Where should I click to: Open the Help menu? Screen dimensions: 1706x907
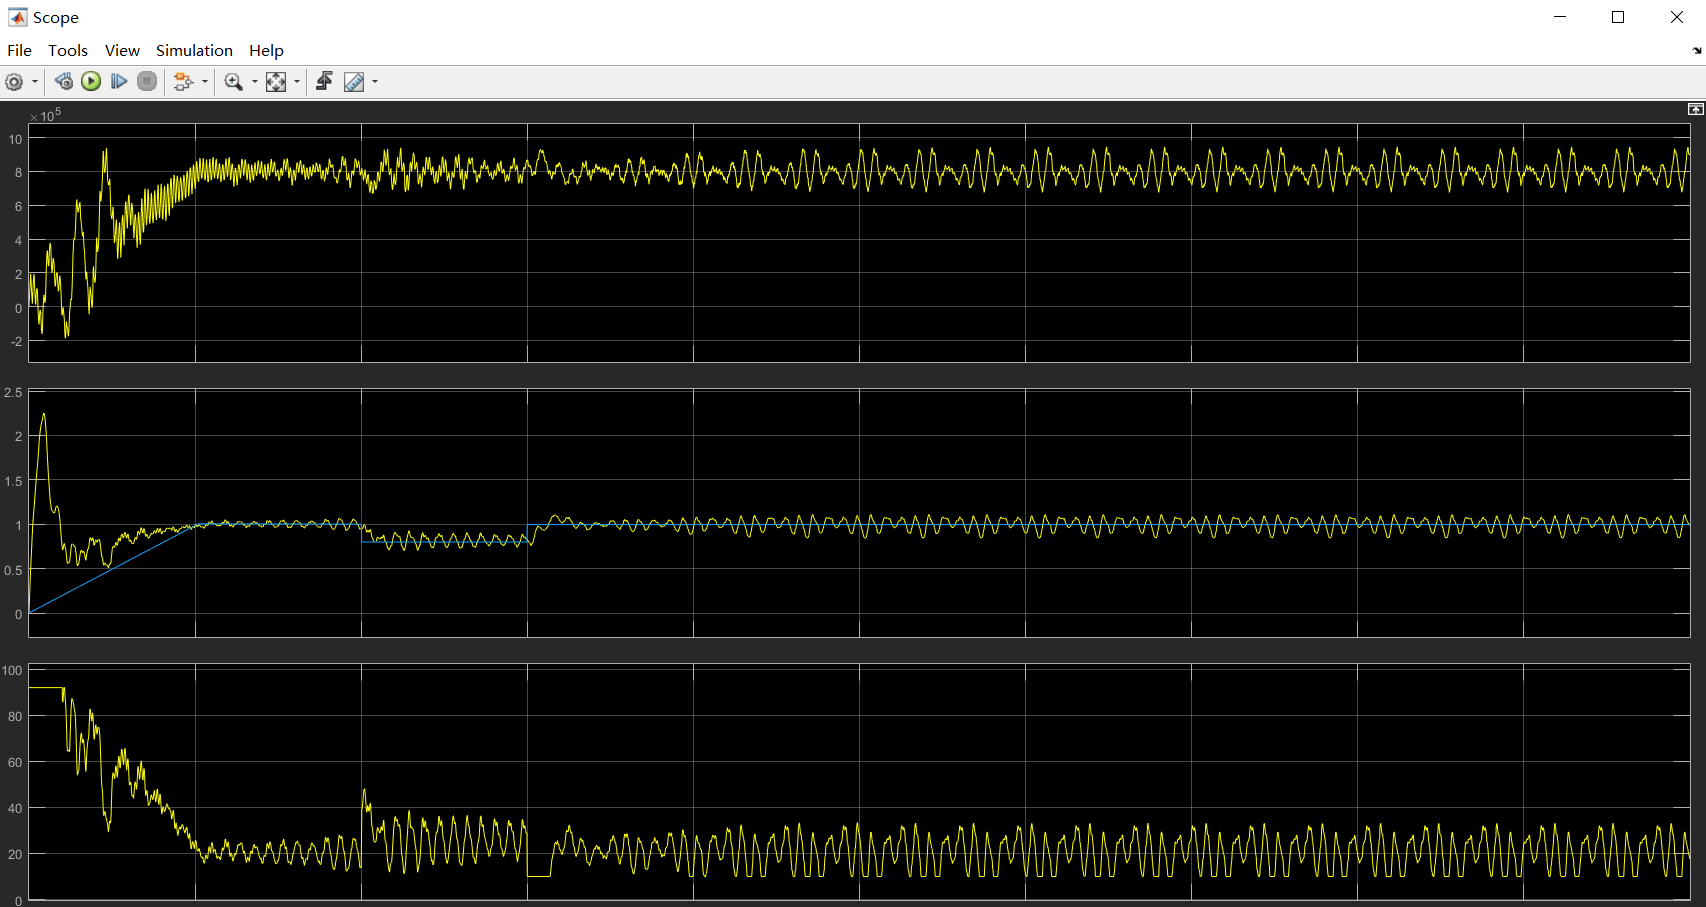click(266, 50)
